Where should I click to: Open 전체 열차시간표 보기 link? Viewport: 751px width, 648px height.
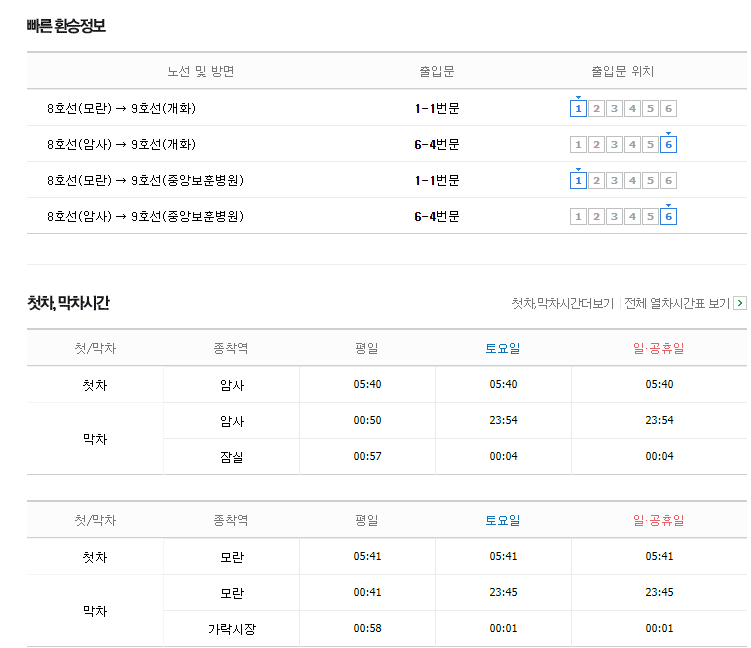coord(677,303)
